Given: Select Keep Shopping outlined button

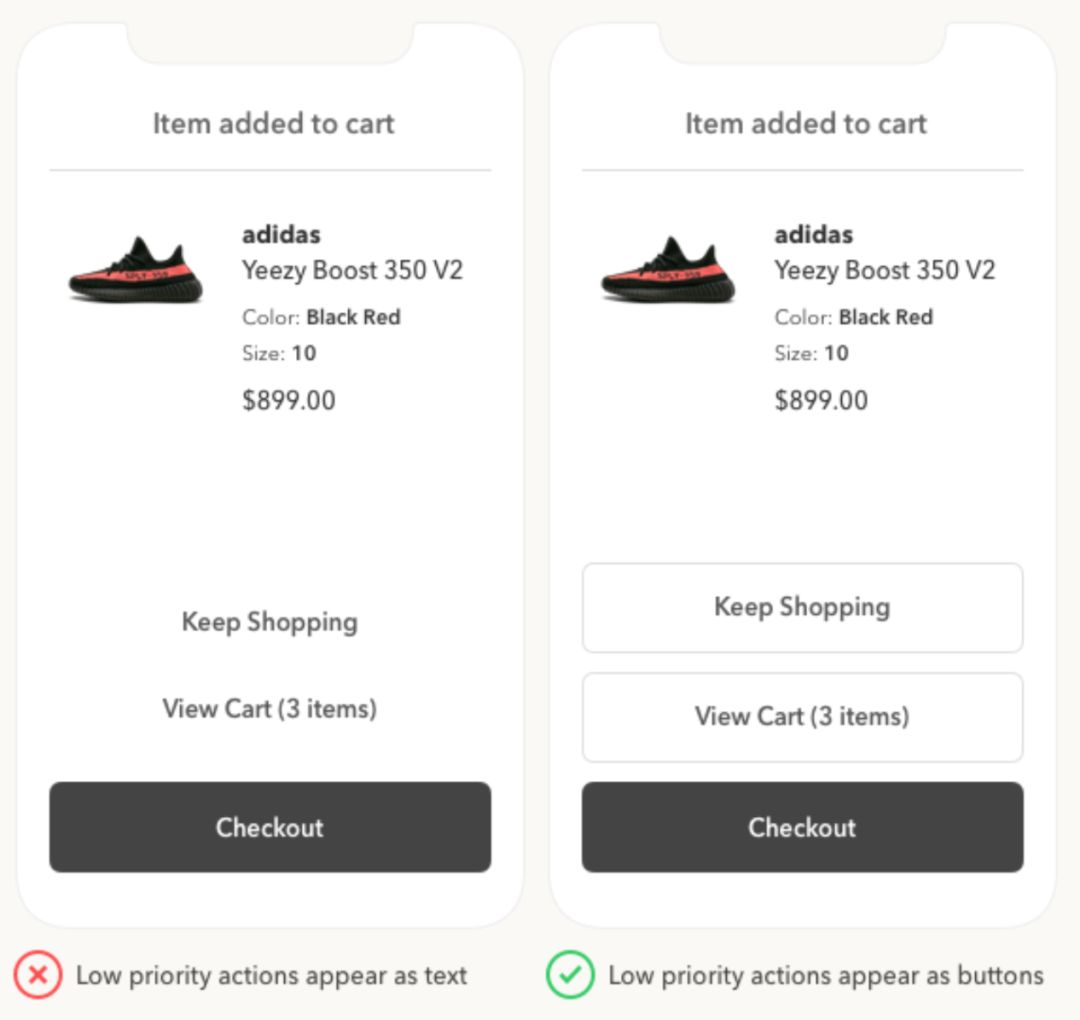Looking at the screenshot, I should click(x=802, y=607).
